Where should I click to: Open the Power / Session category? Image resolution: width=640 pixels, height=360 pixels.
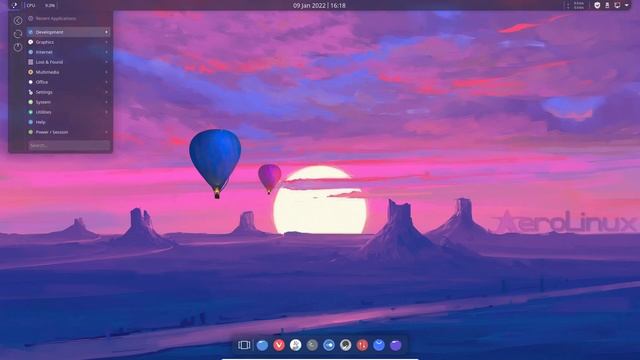[69, 132]
